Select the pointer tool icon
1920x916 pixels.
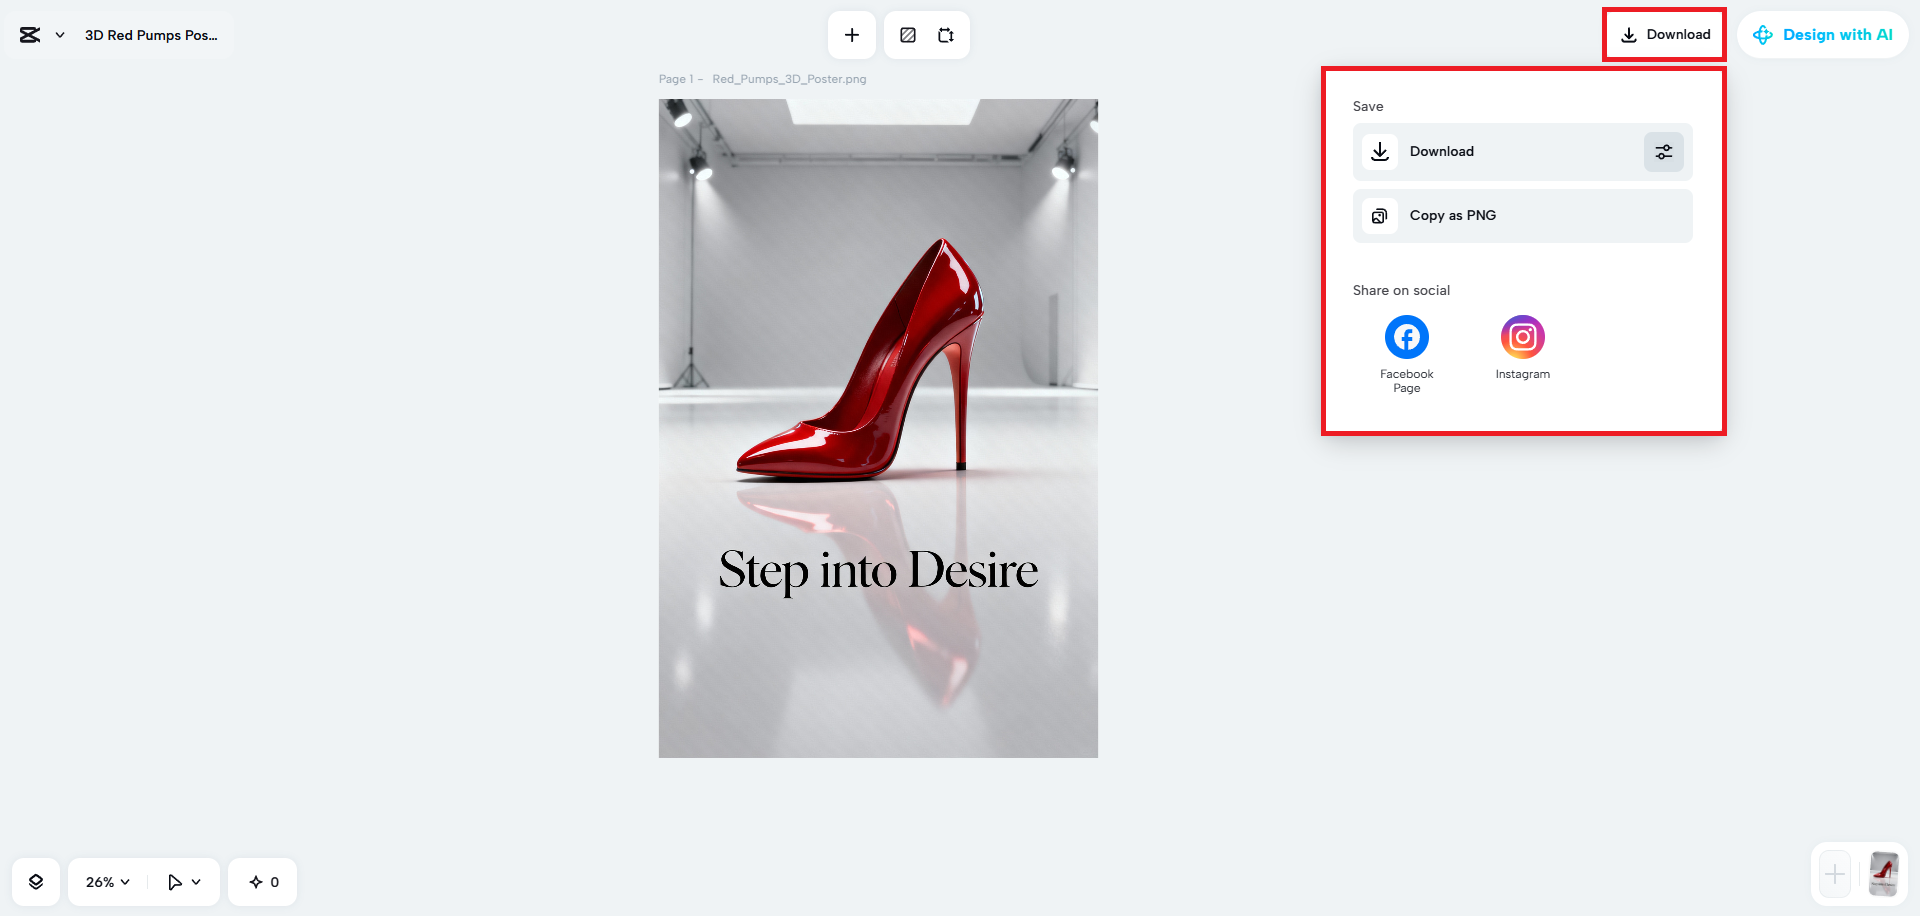point(175,882)
